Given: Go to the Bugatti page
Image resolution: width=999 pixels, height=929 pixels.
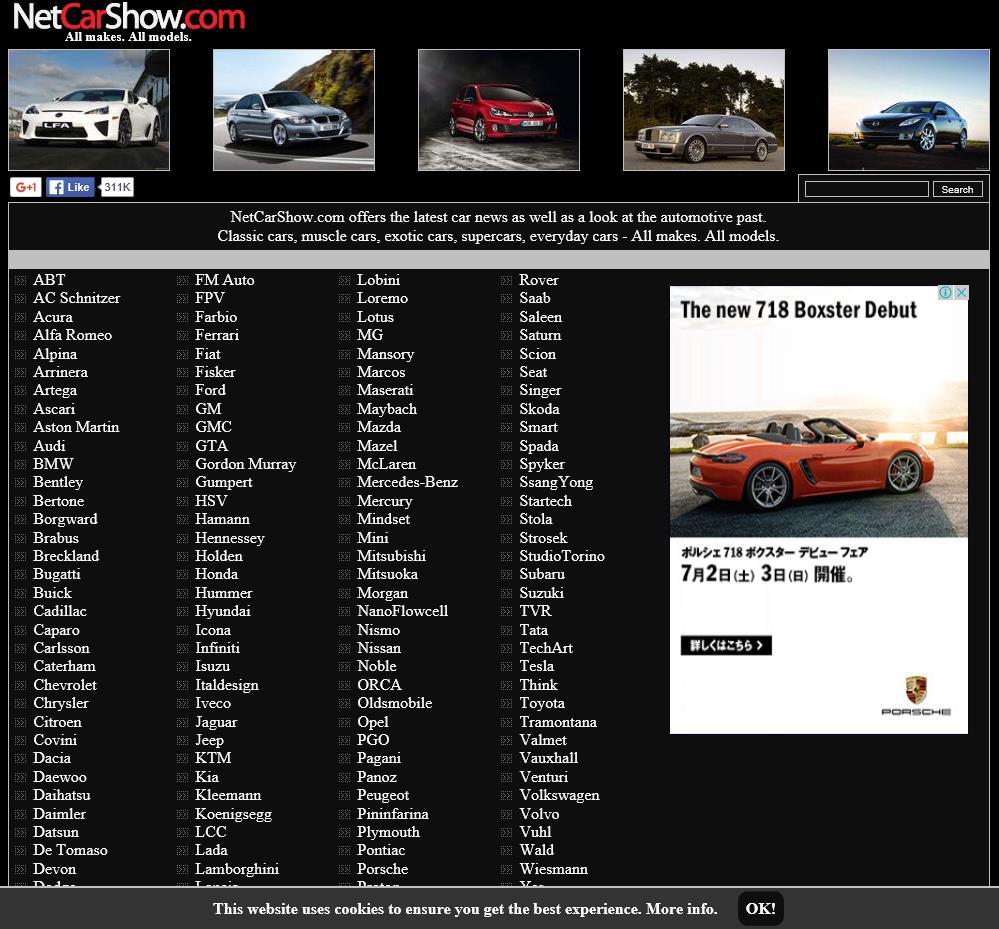Looking at the screenshot, I should [57, 575].
